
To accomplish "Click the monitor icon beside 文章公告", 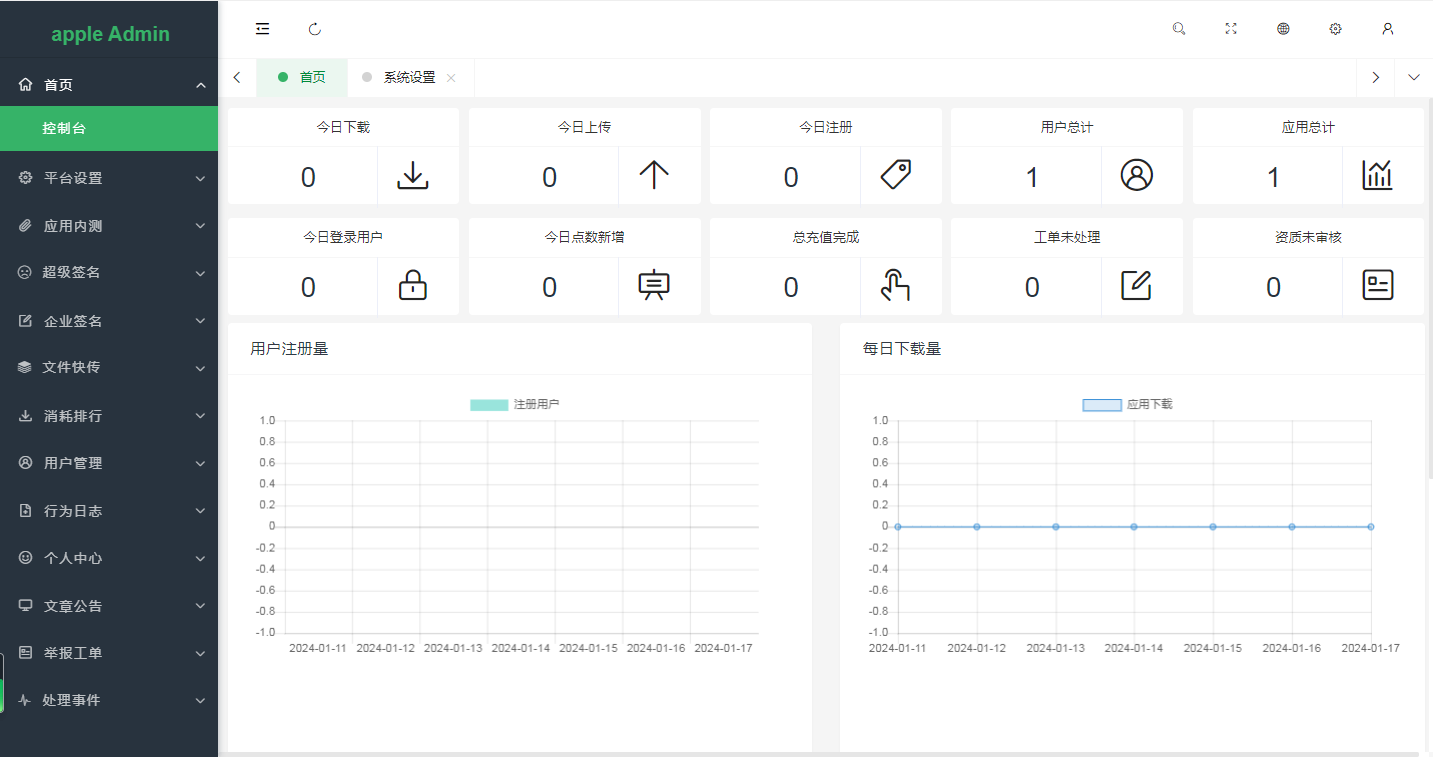I will (x=26, y=606).
